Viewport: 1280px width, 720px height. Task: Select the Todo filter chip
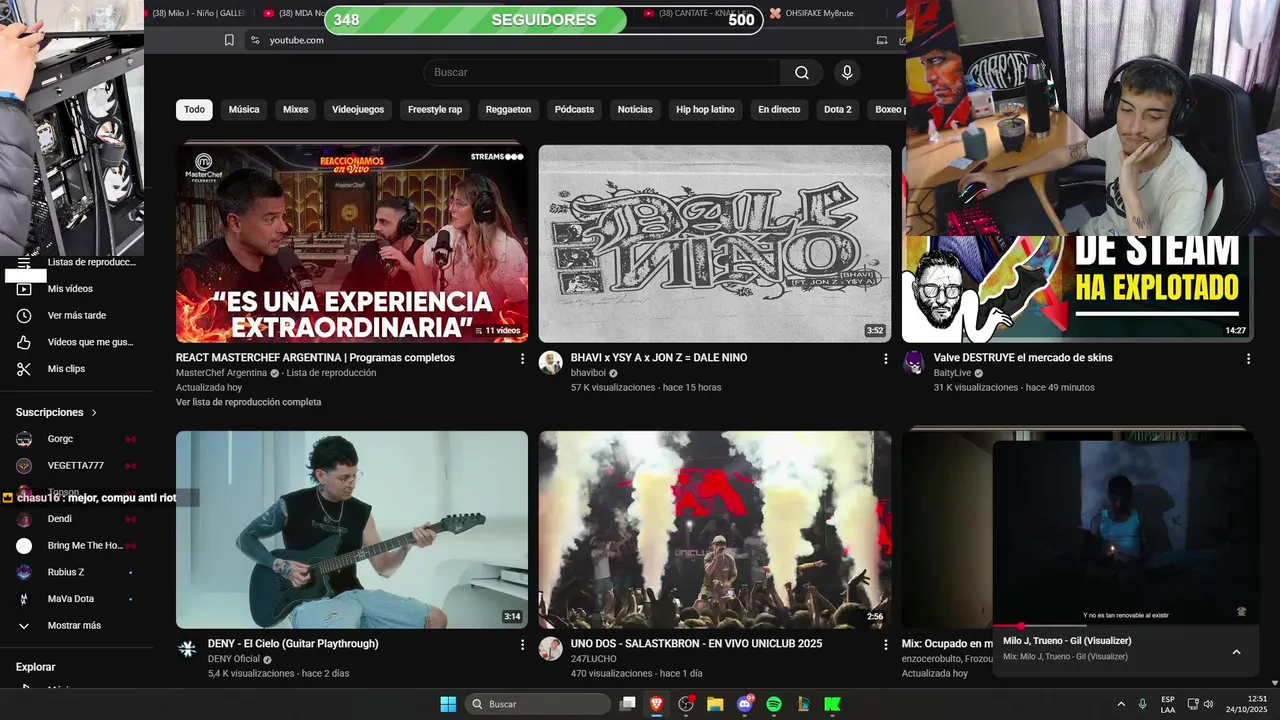194,110
